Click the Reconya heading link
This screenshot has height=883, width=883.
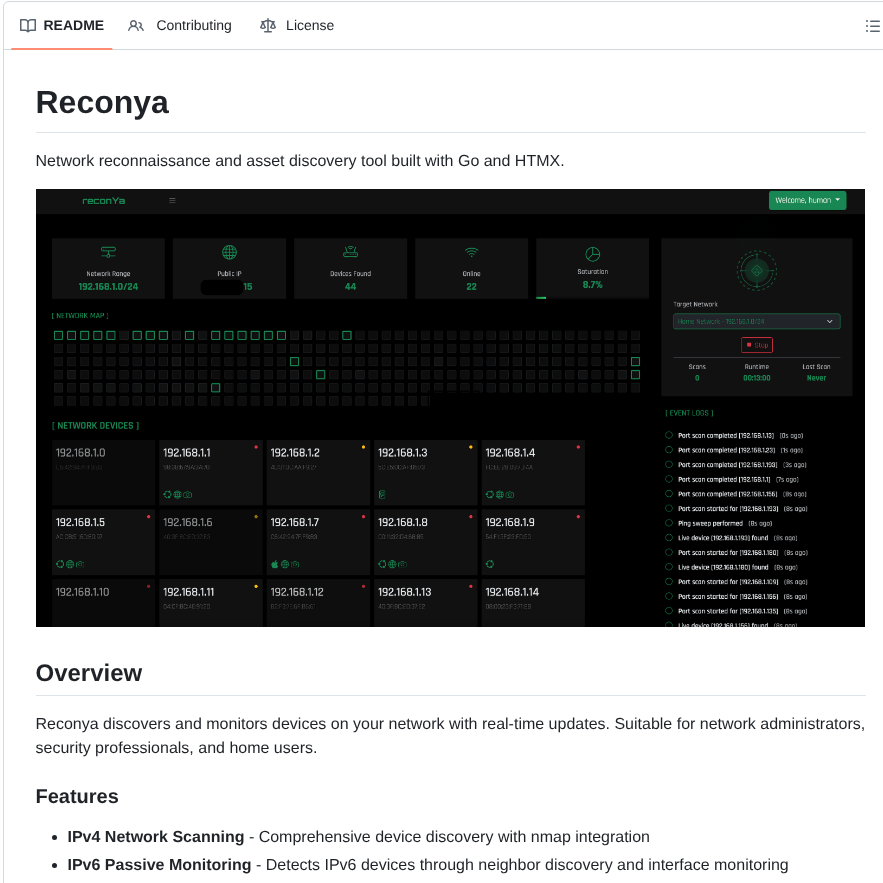[x=102, y=102]
